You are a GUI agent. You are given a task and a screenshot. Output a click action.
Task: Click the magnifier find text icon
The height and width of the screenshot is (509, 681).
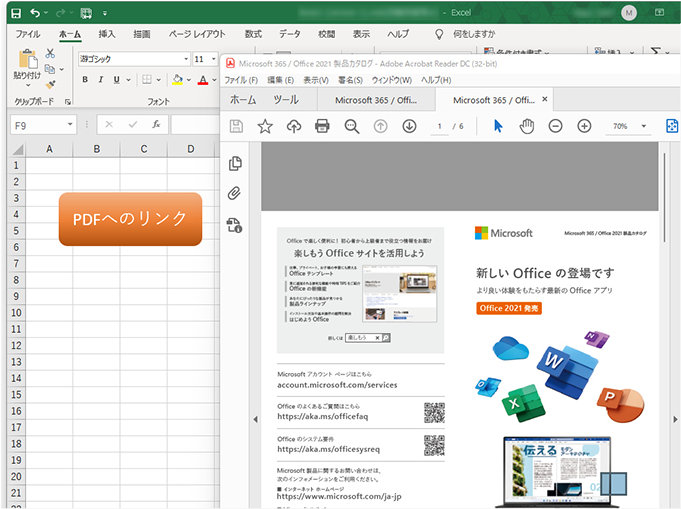point(351,126)
